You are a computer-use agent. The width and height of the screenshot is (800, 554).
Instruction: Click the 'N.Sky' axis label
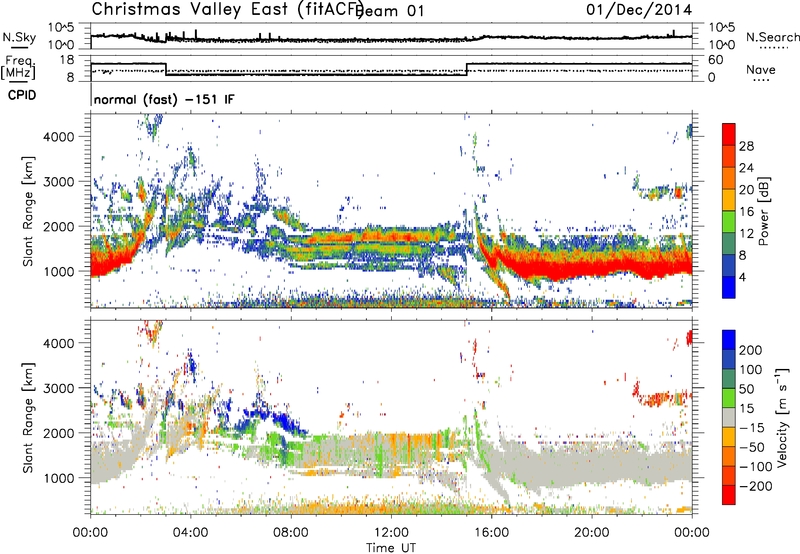coord(19,37)
